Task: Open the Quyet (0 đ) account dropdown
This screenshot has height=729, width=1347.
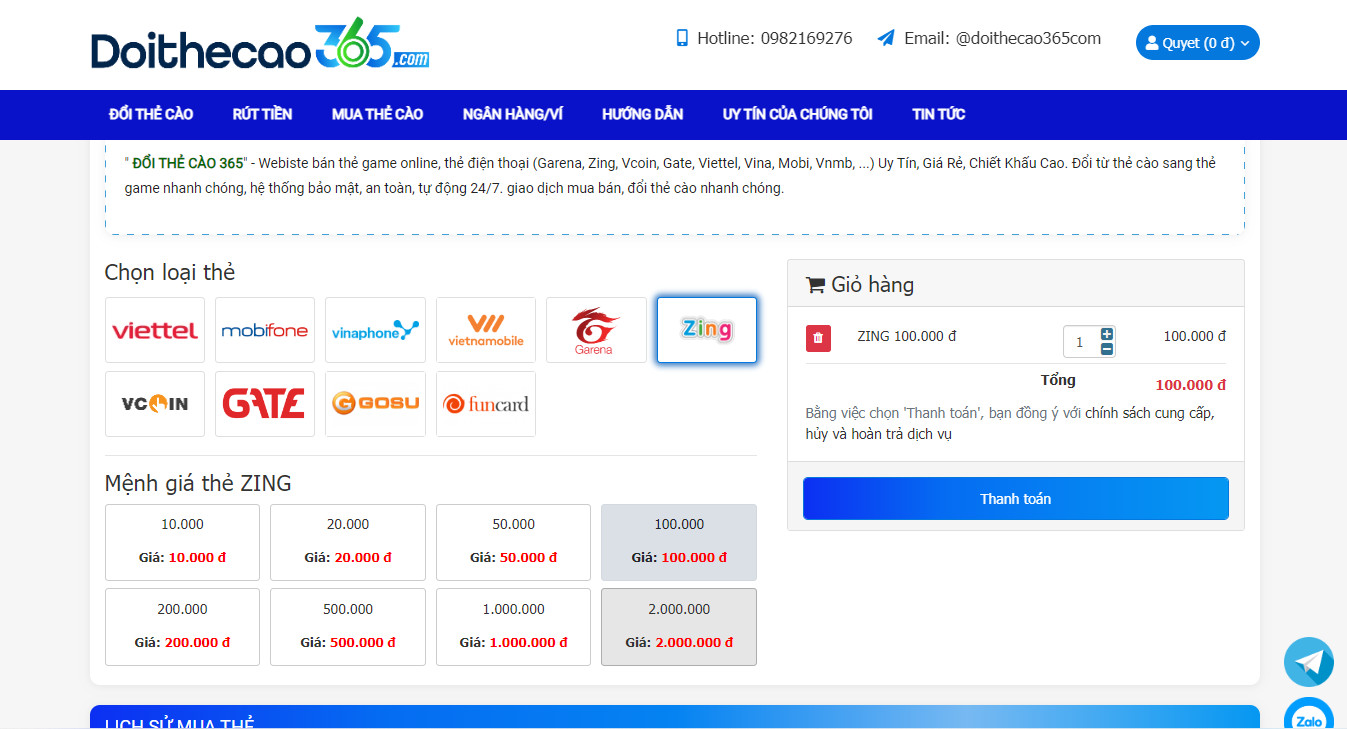Action: (x=1197, y=43)
